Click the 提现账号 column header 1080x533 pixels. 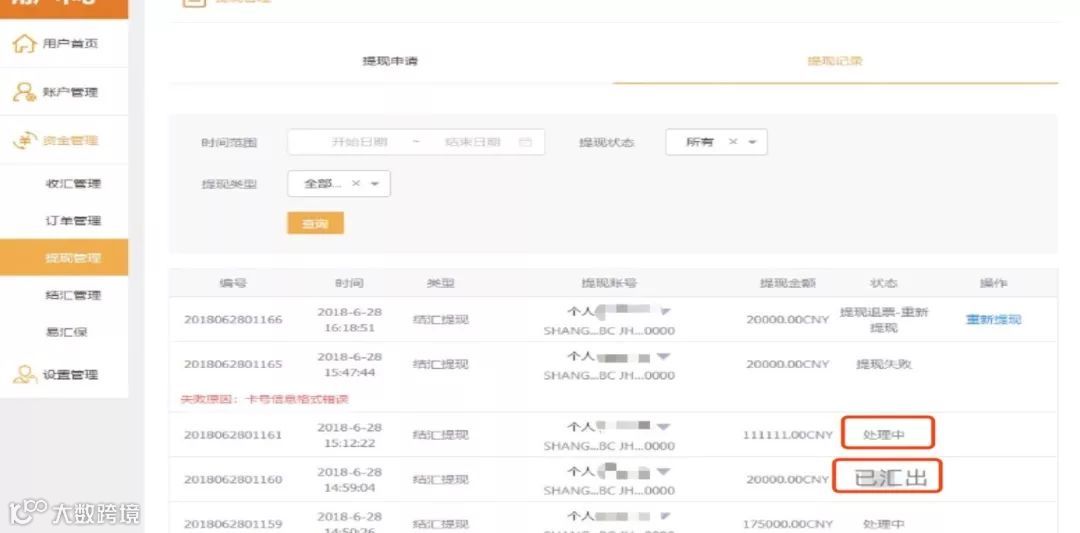[609, 283]
